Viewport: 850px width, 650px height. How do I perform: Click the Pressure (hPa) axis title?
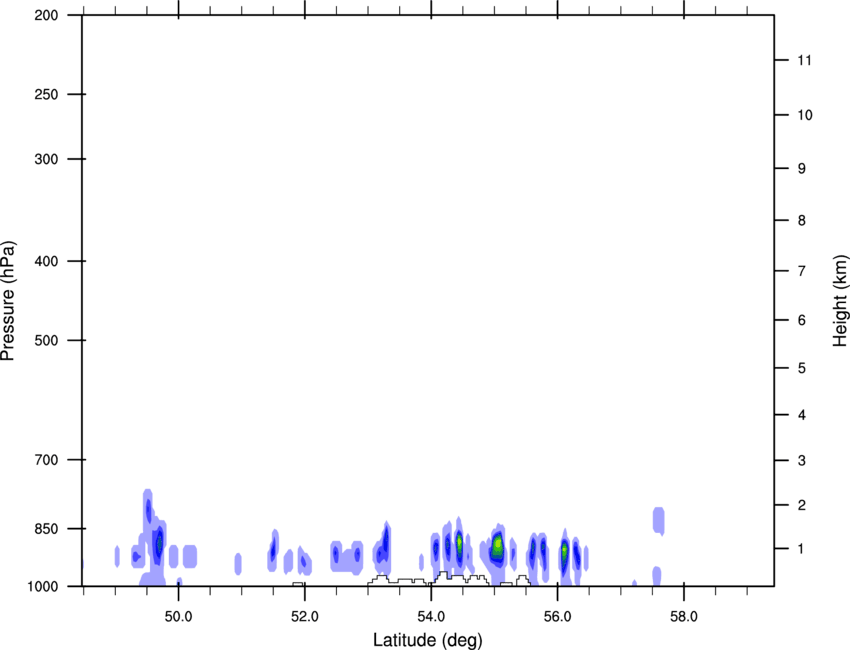(x=8, y=300)
